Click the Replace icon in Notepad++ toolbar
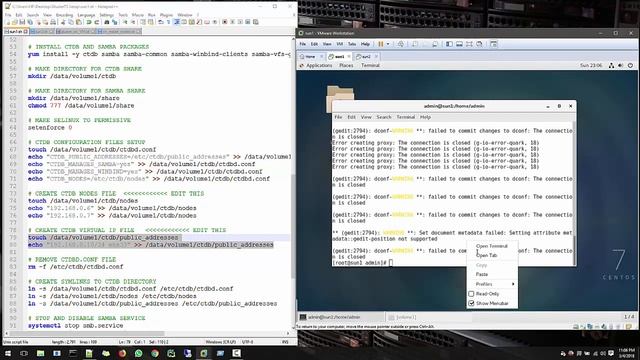This screenshot has width=640, height=360. (x=115, y=22)
